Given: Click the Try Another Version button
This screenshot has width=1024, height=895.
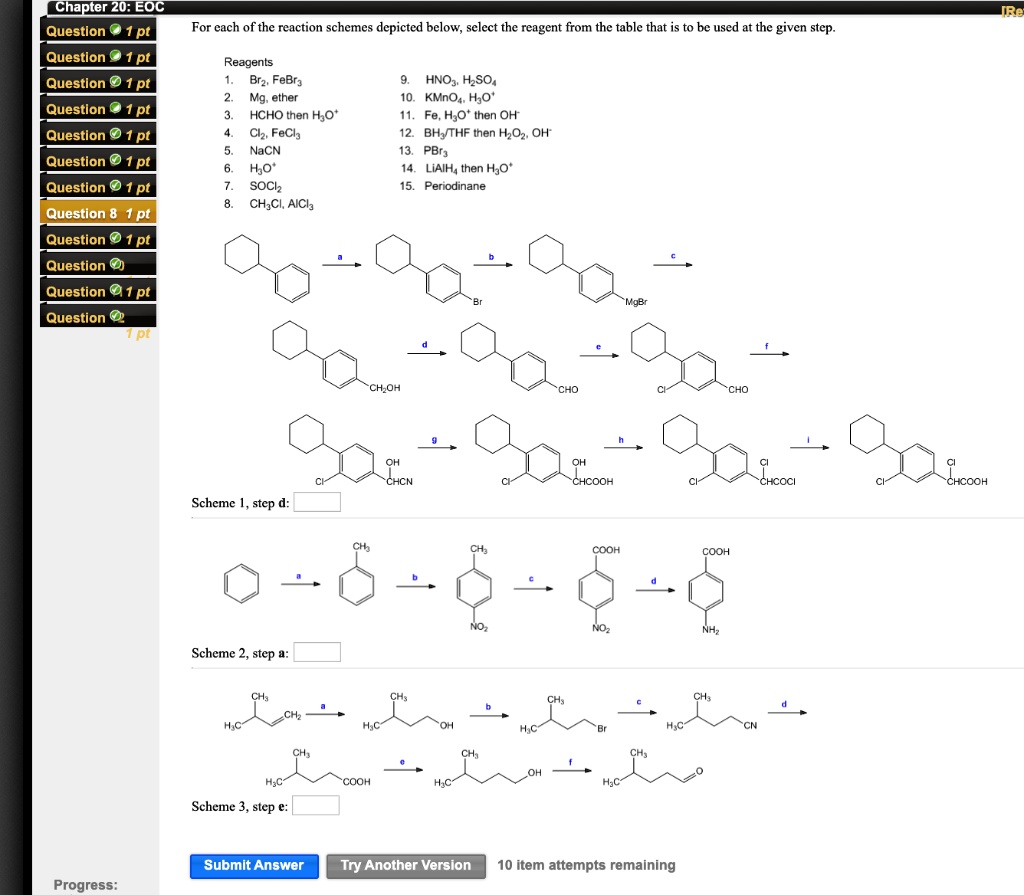Looking at the screenshot, I should pos(405,866).
